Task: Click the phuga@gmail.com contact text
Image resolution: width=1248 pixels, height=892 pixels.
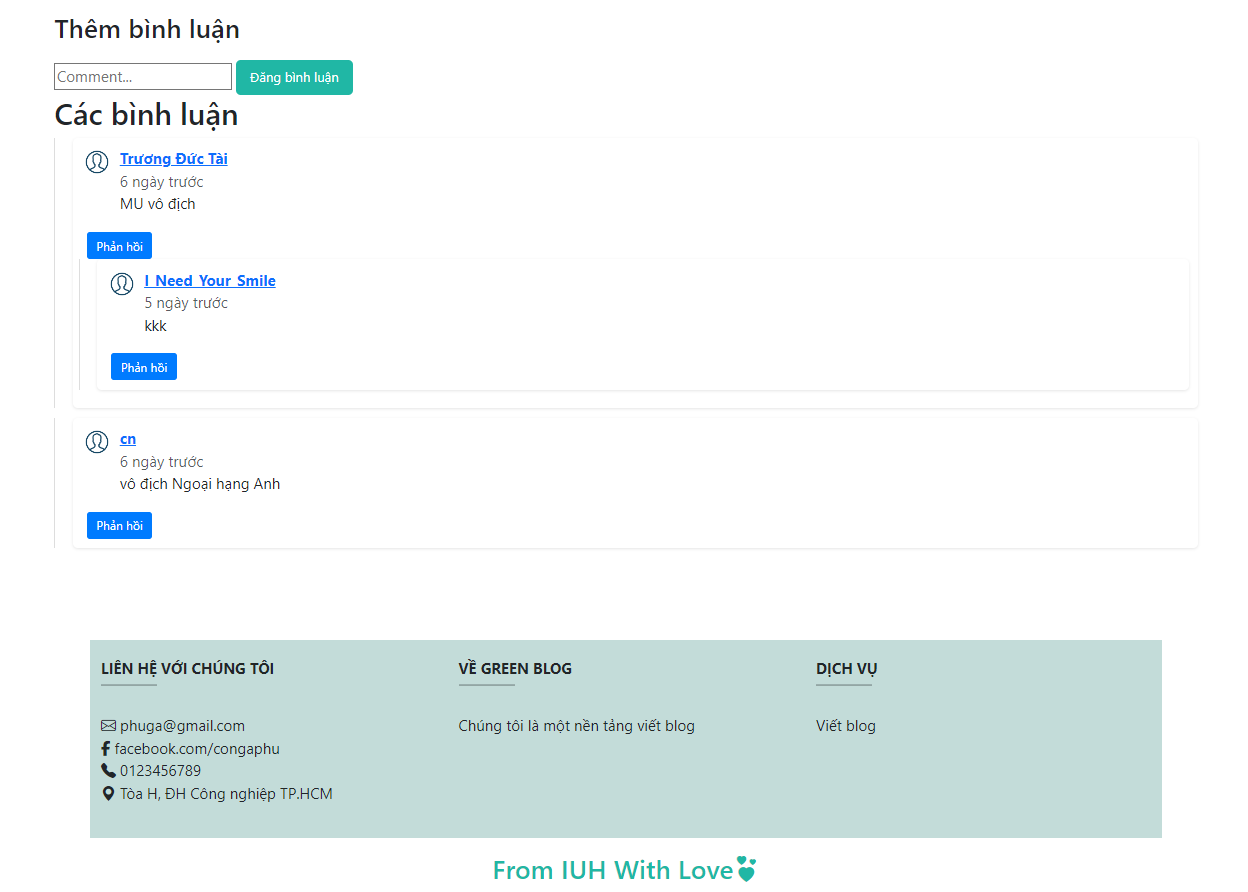Action: [182, 726]
